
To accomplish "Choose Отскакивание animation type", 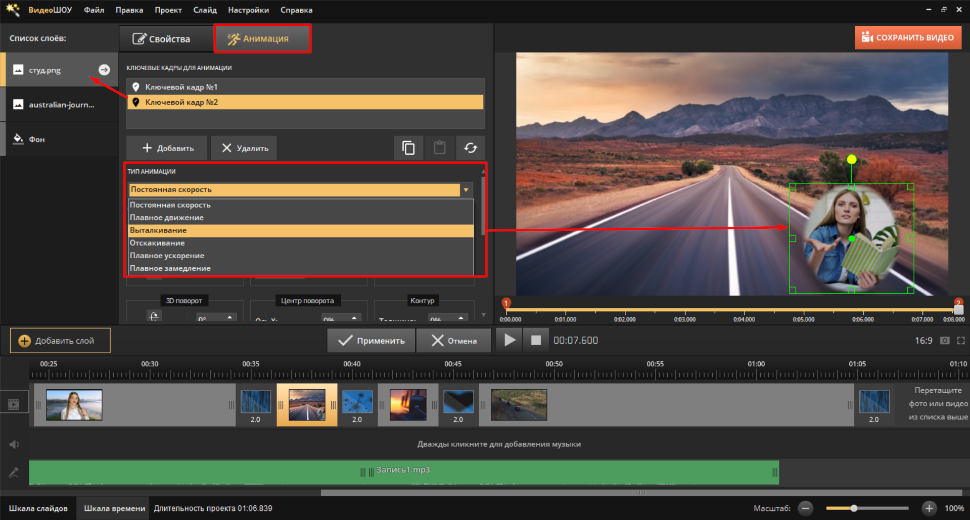I will coord(301,243).
